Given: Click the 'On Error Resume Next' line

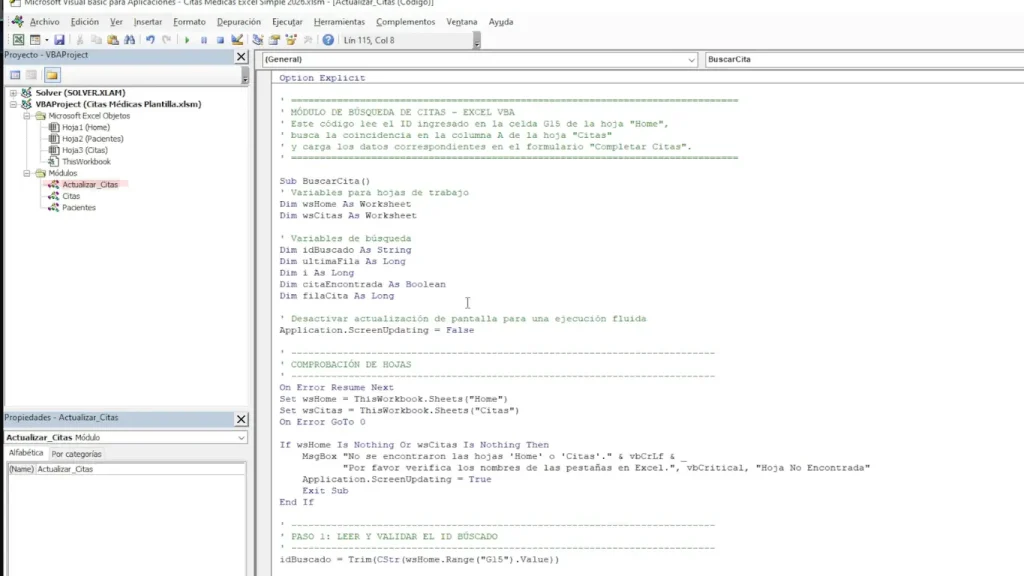Looking at the screenshot, I should (336, 387).
